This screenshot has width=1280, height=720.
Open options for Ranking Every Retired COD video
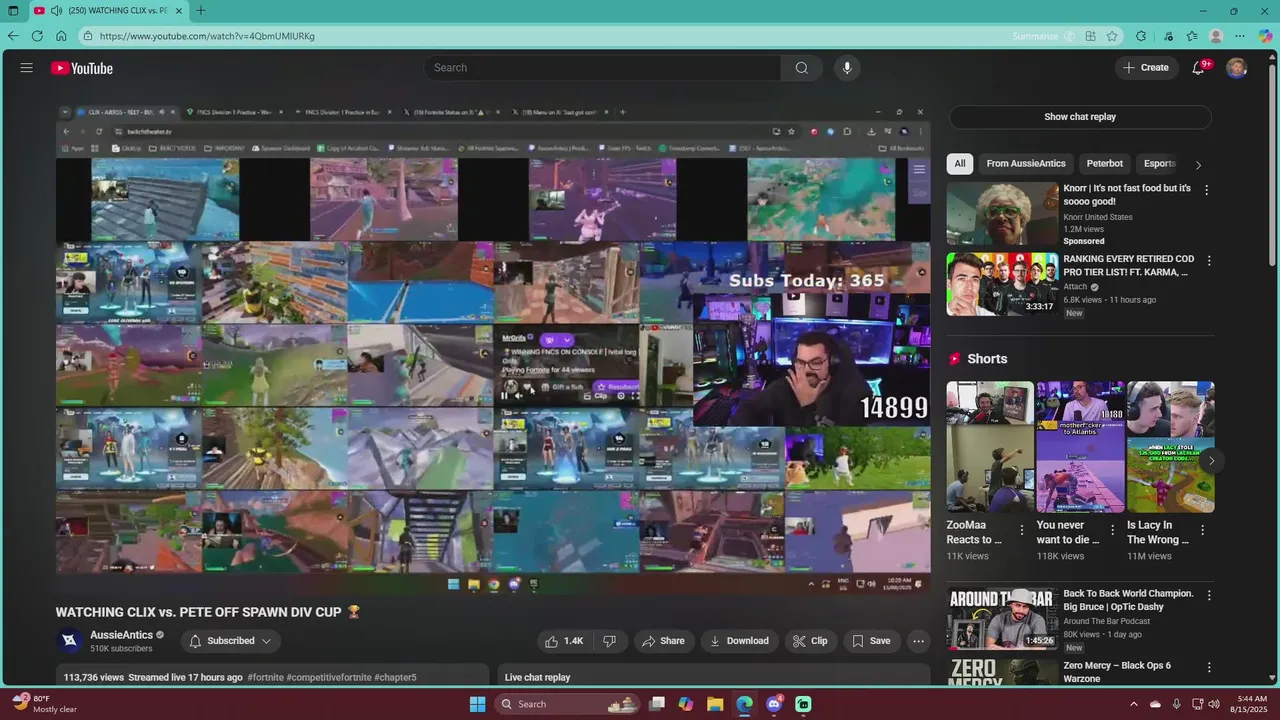pyautogui.click(x=1209, y=261)
